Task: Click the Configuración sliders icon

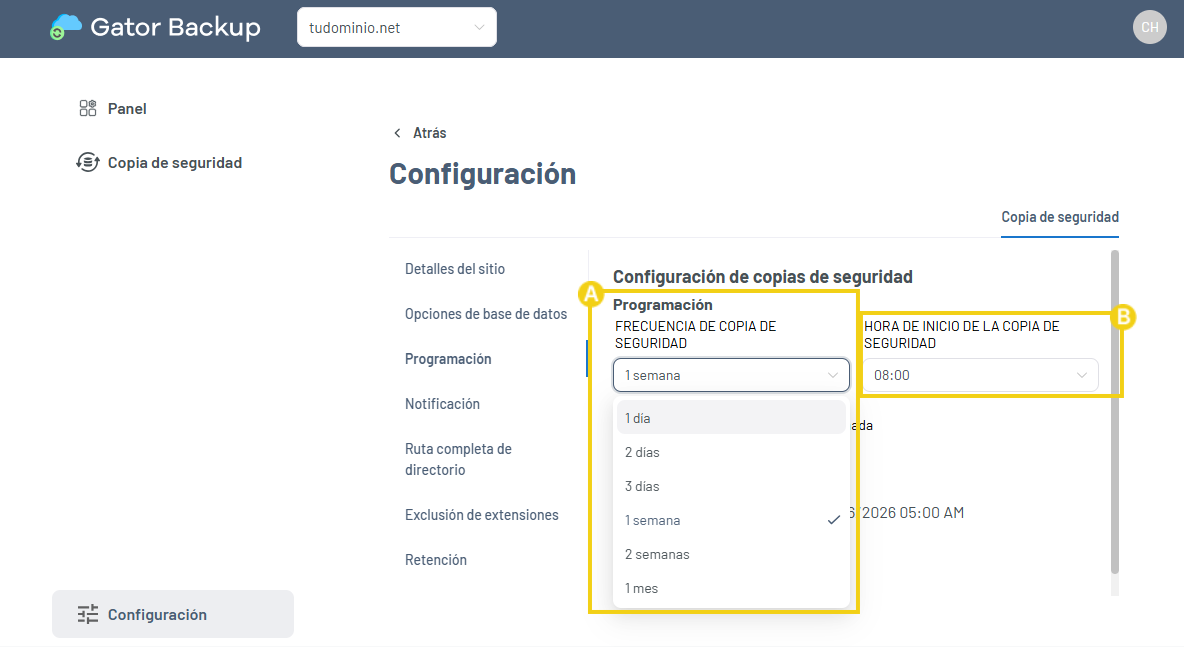Action: coord(88,615)
